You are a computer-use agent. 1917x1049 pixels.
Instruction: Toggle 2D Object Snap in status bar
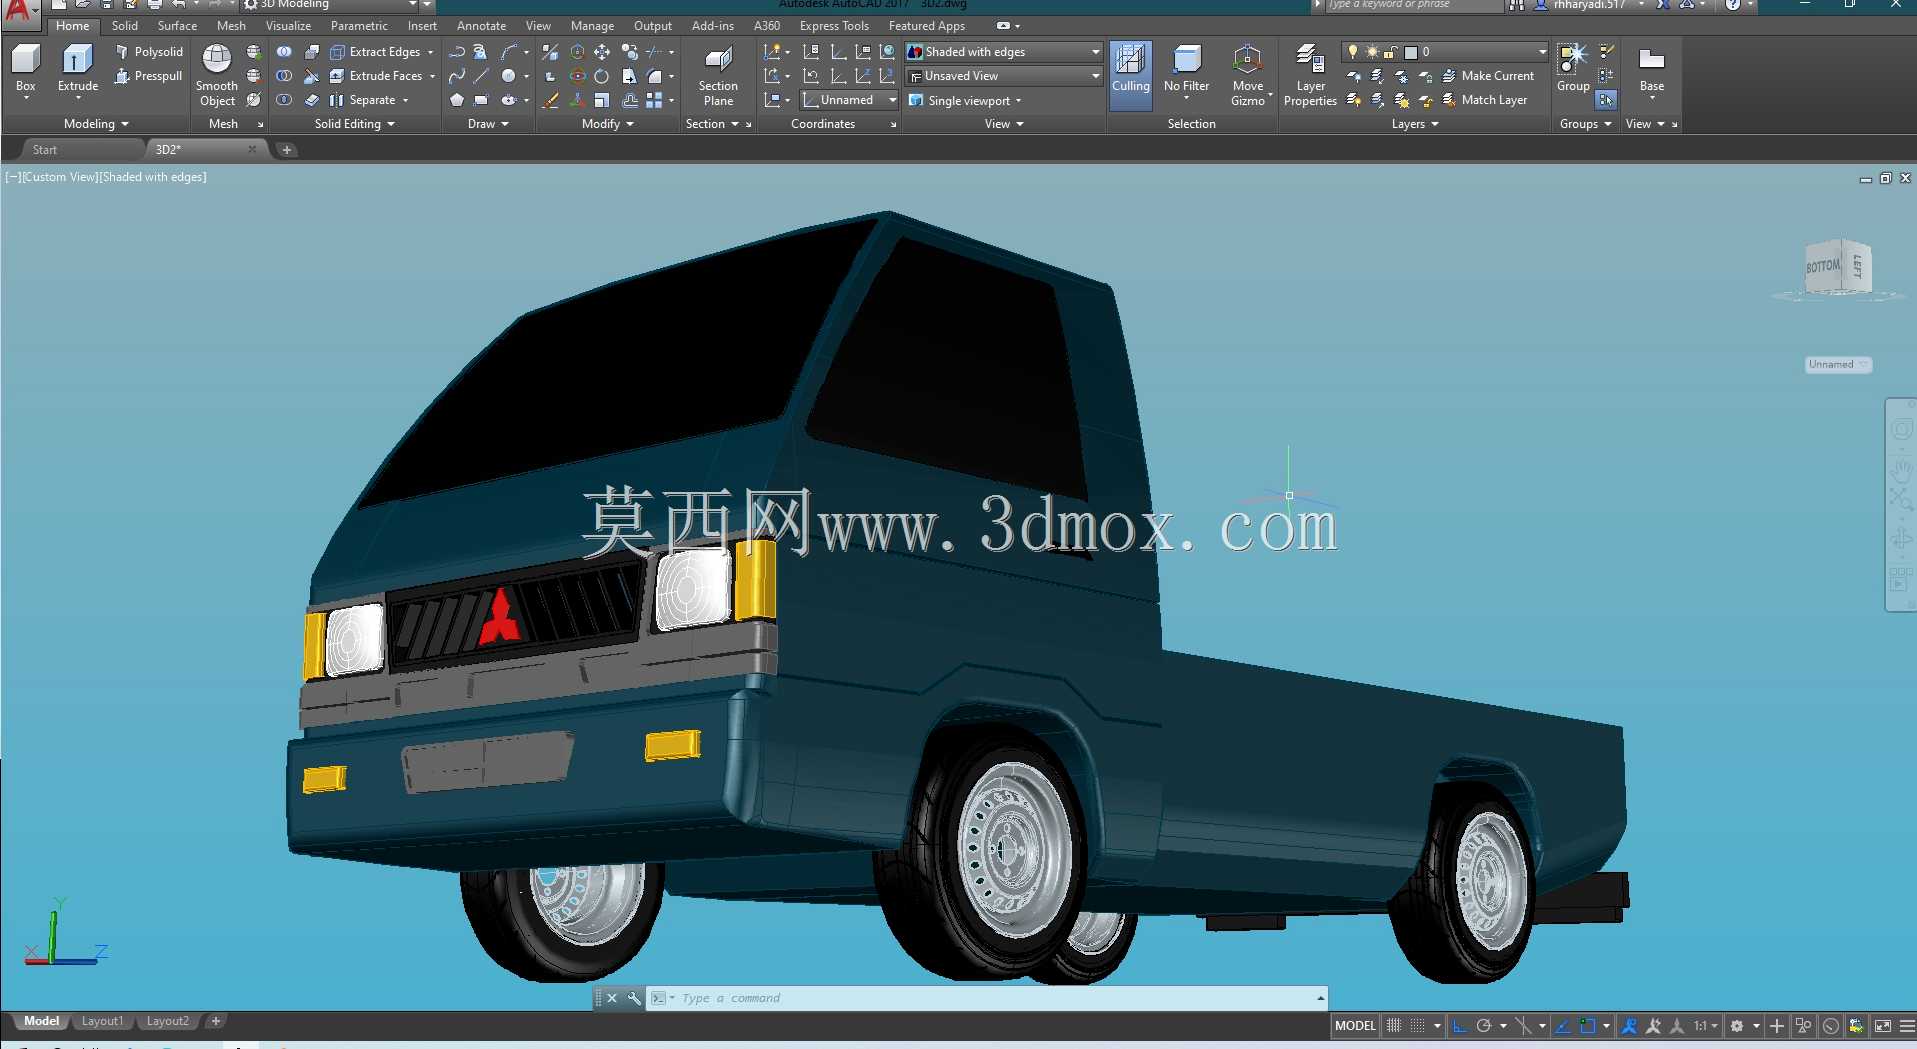(1587, 1026)
